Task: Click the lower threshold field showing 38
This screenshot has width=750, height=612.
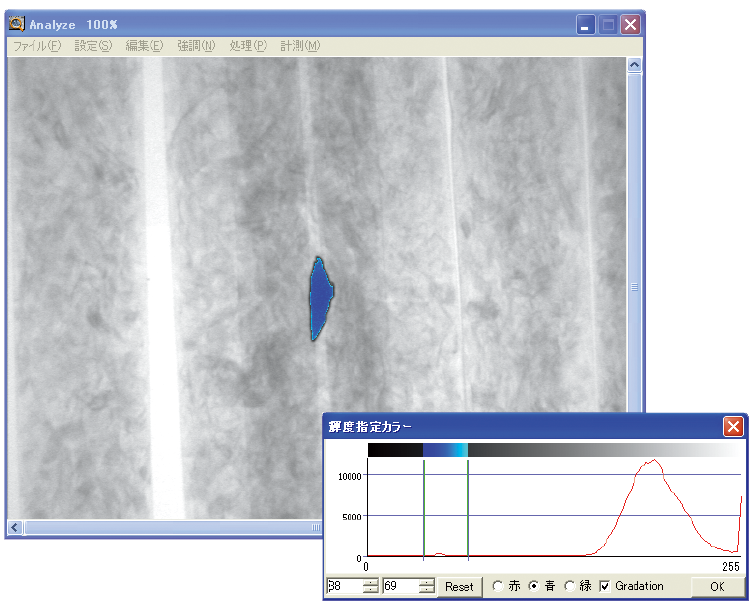Action: click(x=343, y=586)
